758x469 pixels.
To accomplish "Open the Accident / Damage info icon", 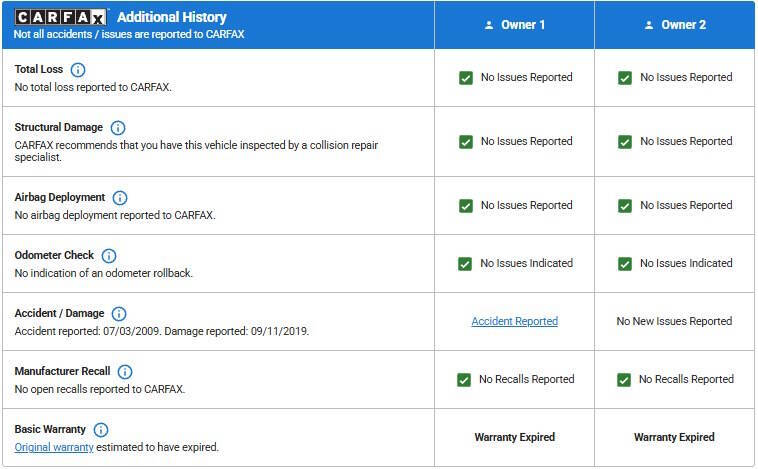I will 119,314.
